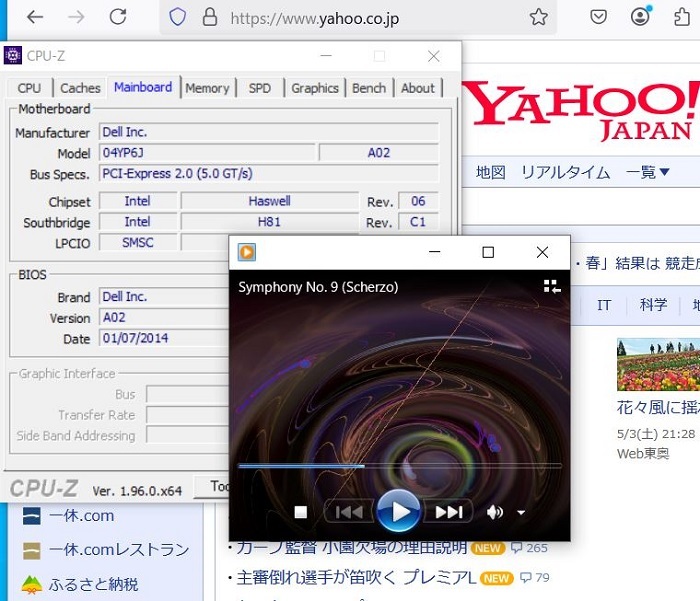Open the About tab

(x=418, y=88)
